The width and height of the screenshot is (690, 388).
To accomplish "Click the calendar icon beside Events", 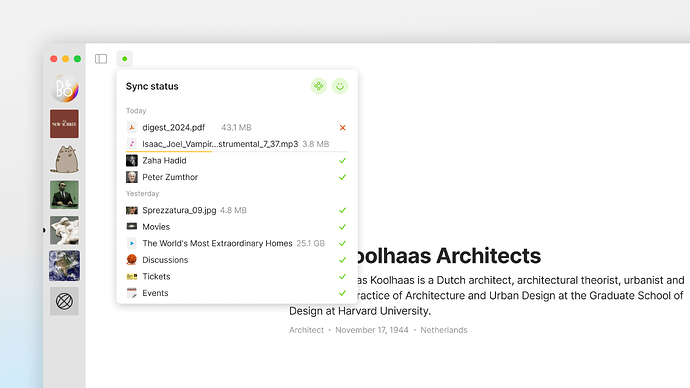I will point(132,293).
